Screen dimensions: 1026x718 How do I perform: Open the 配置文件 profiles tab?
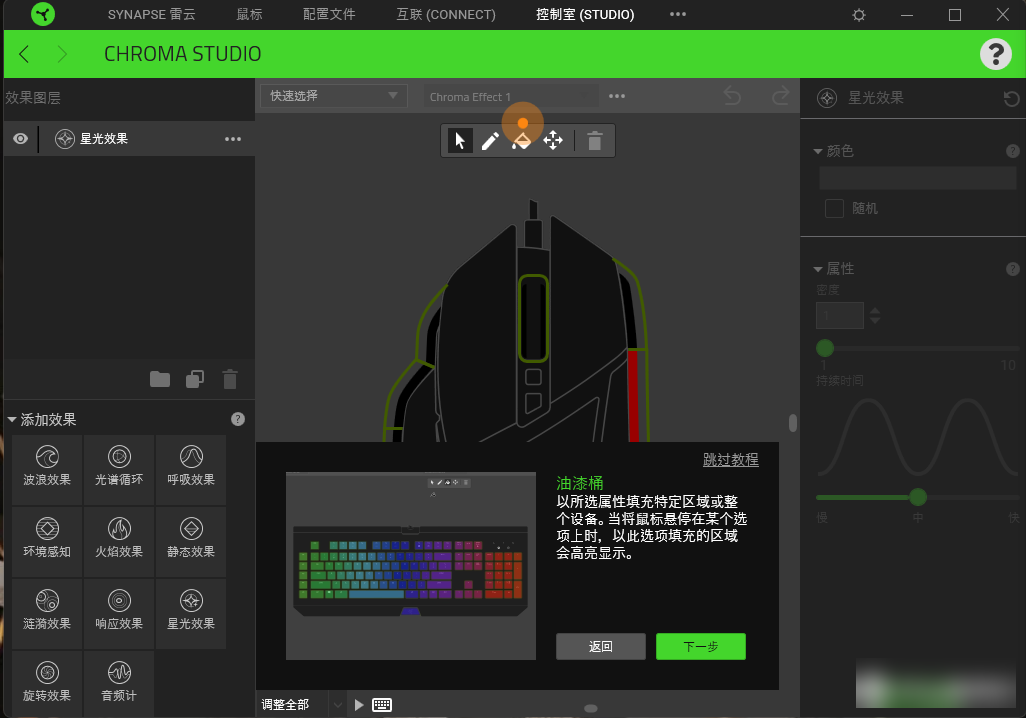pyautogui.click(x=329, y=14)
